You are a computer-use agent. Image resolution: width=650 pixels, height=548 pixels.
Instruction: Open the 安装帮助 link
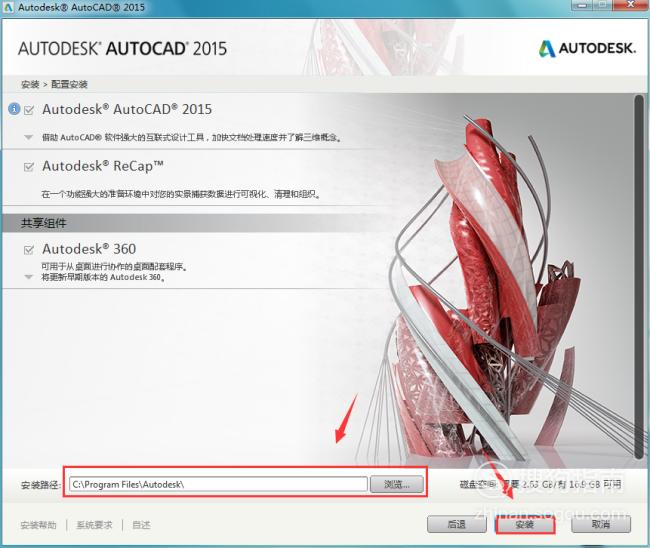(x=38, y=525)
